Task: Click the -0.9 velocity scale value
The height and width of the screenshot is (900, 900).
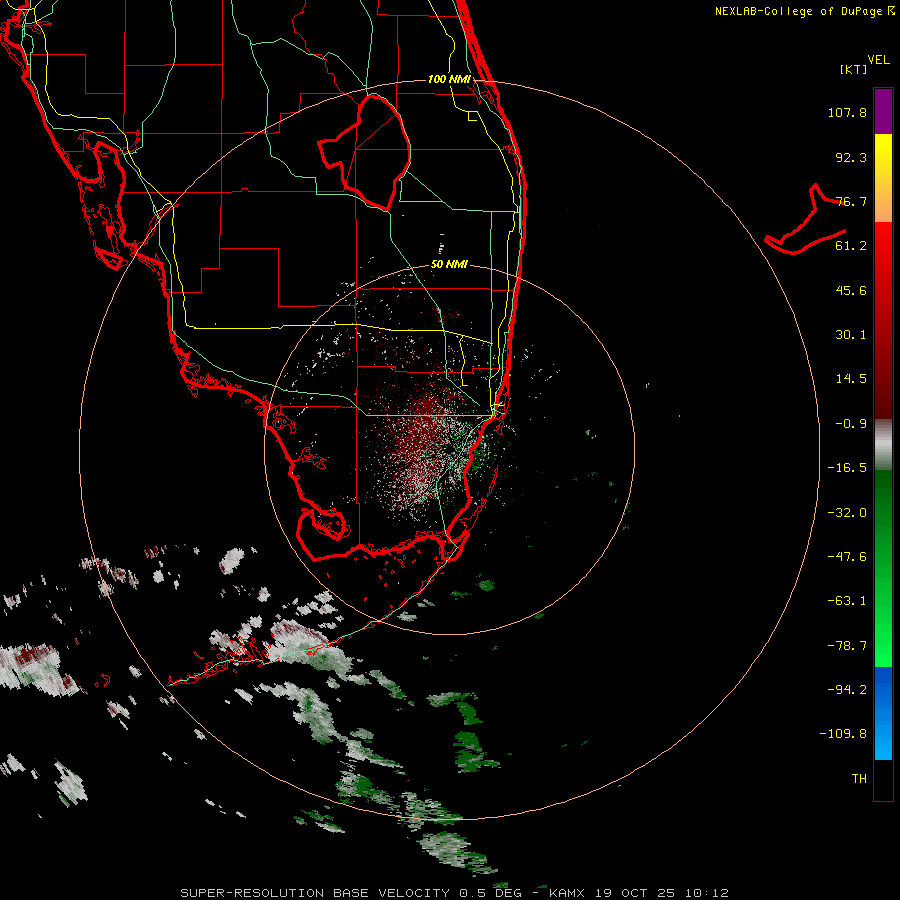Action: (x=851, y=424)
